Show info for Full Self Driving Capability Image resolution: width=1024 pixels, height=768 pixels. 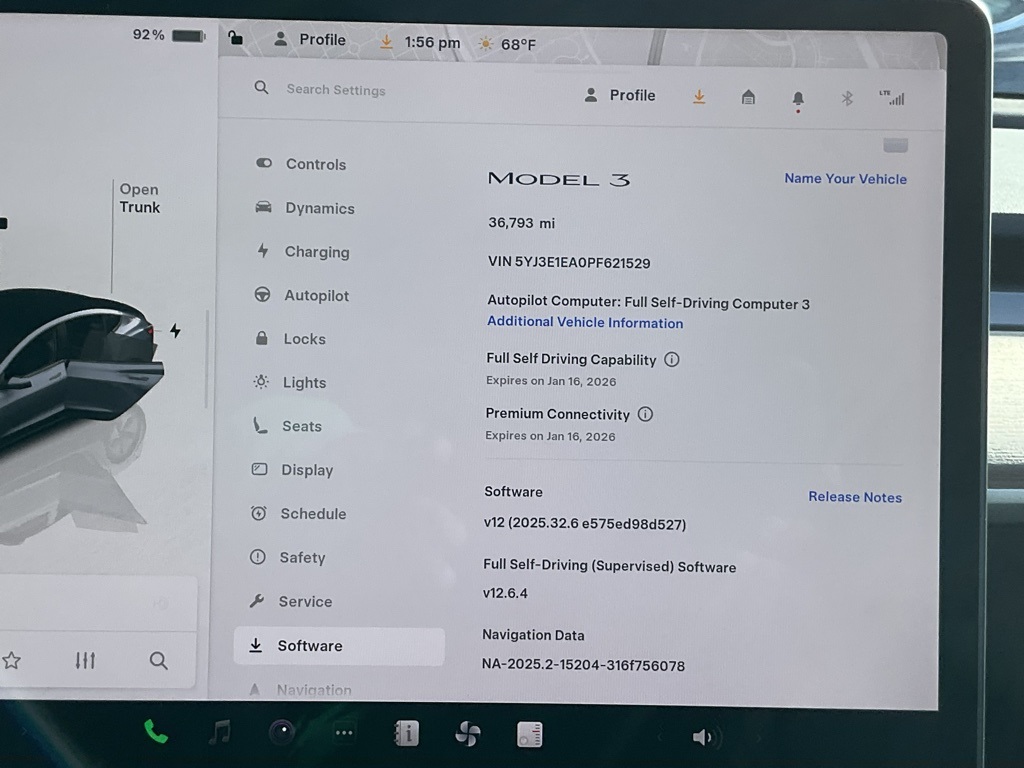click(672, 360)
